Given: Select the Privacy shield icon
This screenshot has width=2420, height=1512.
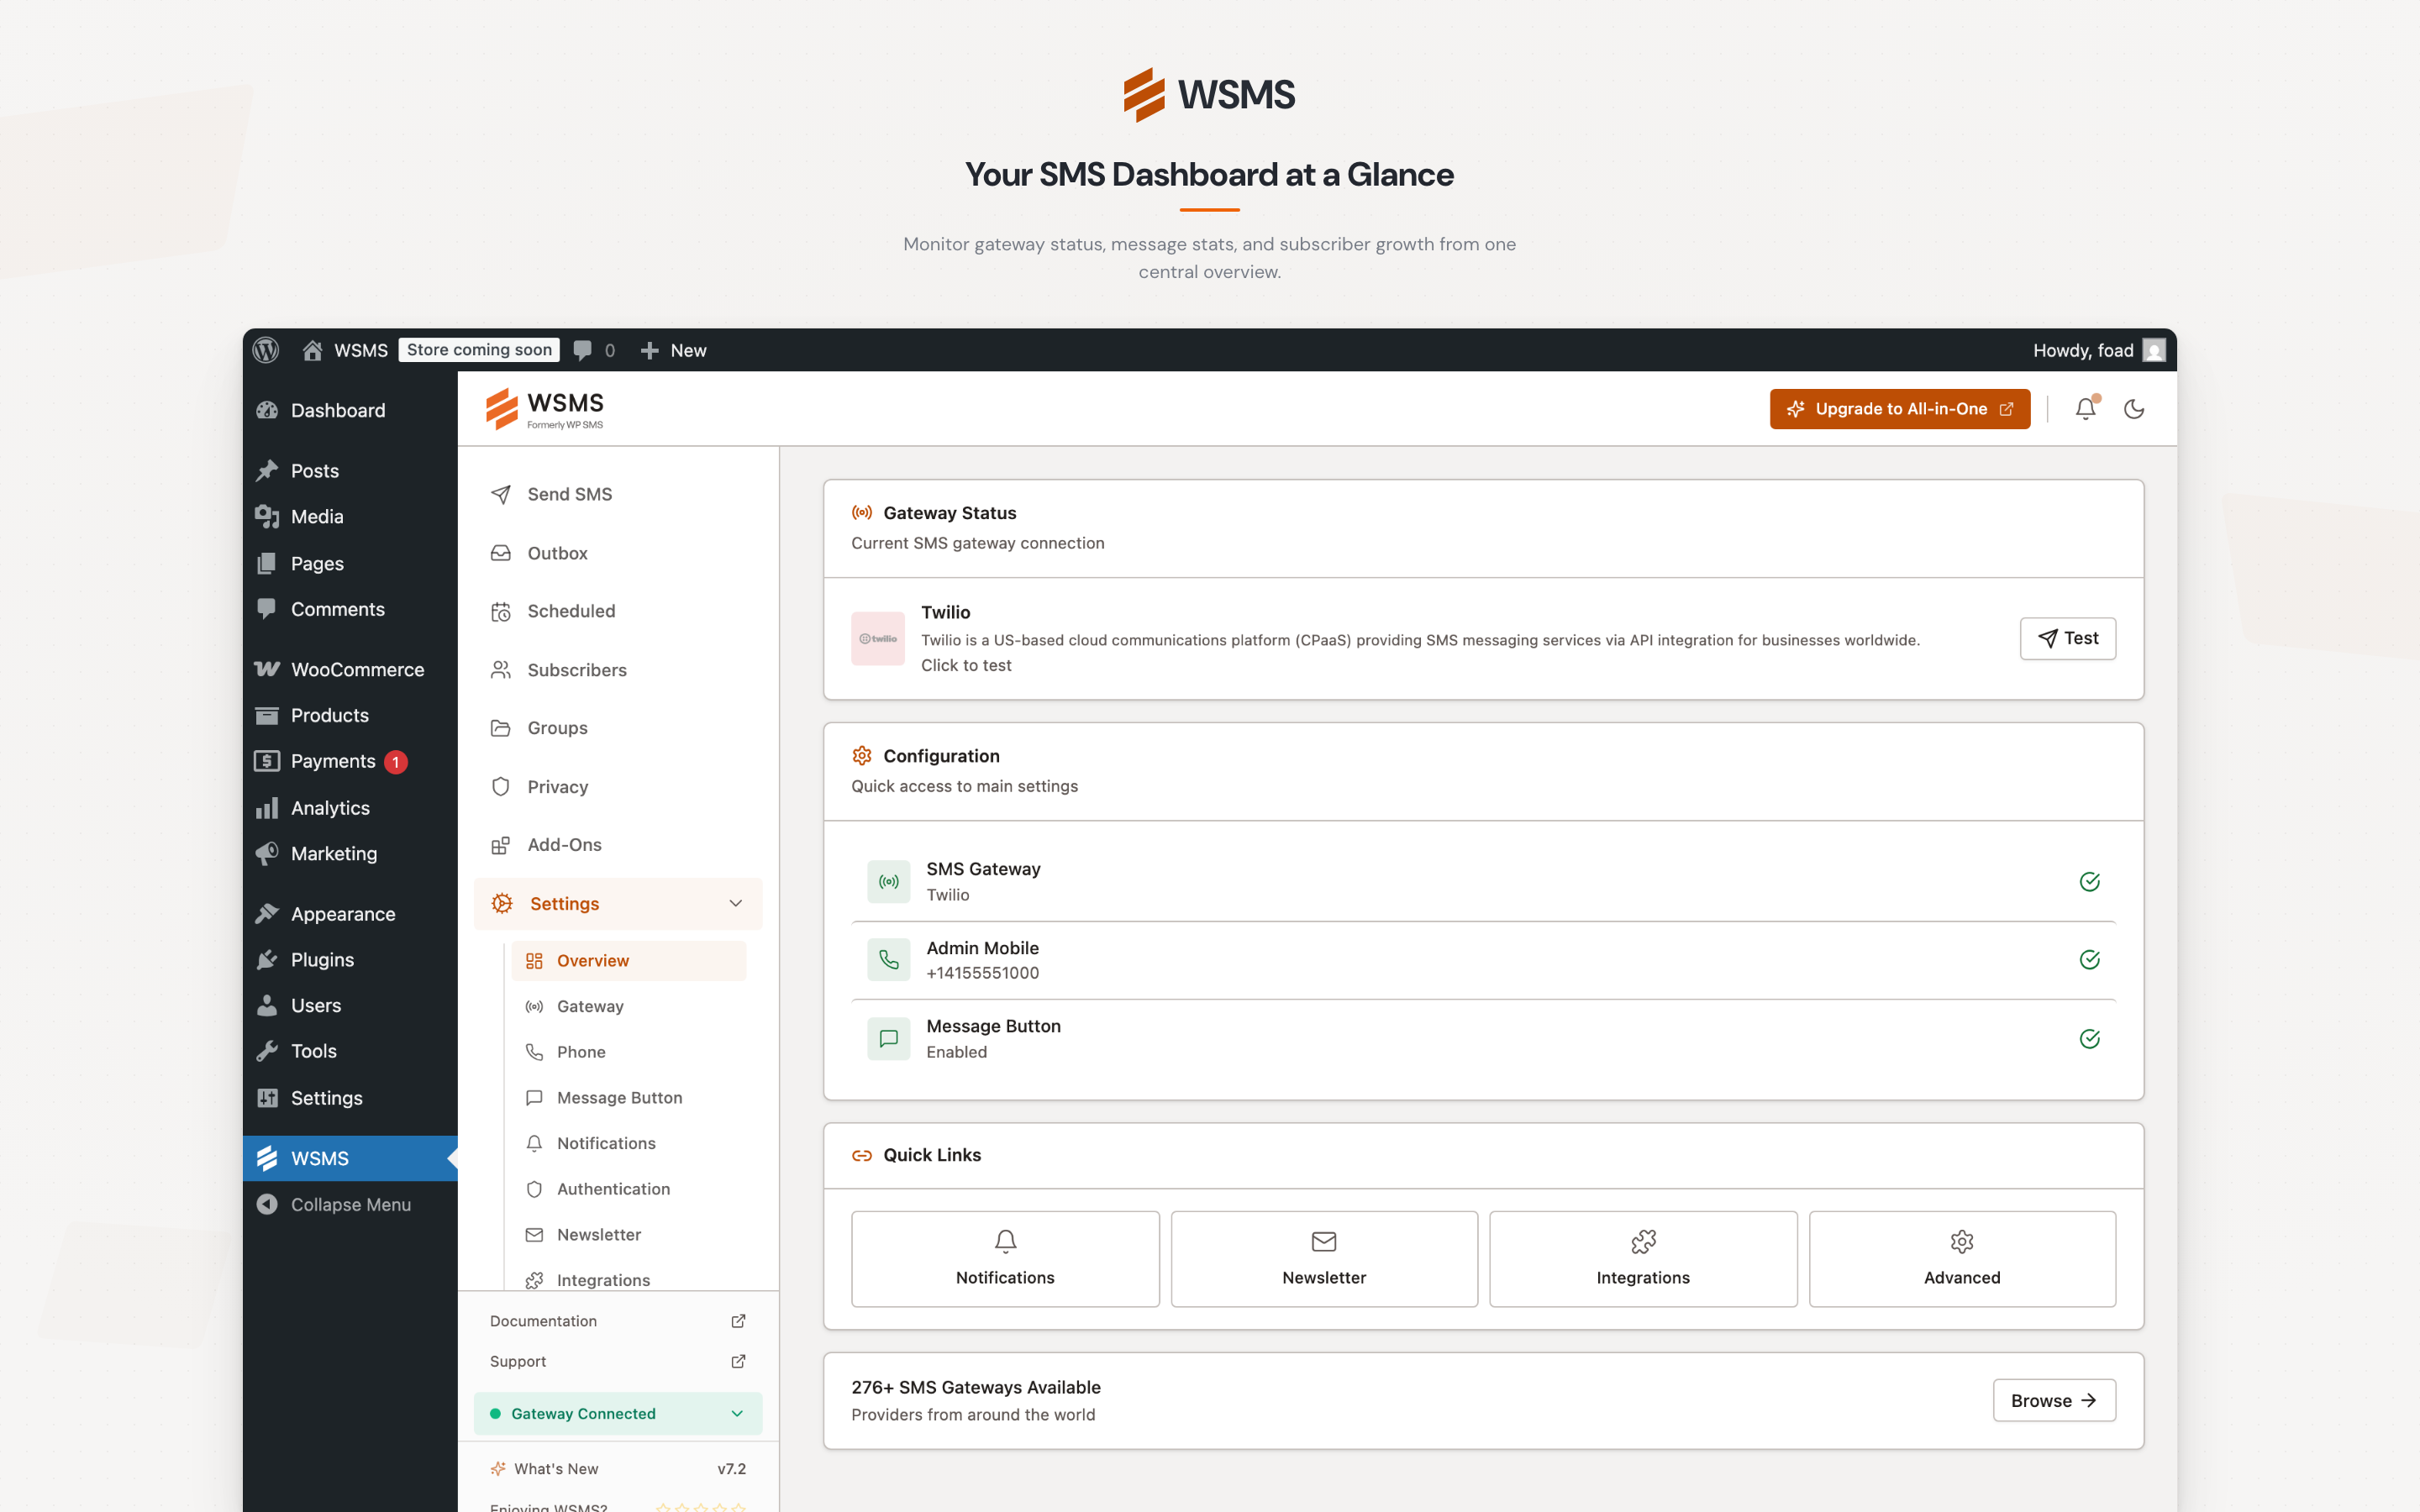Looking at the screenshot, I should 501,786.
